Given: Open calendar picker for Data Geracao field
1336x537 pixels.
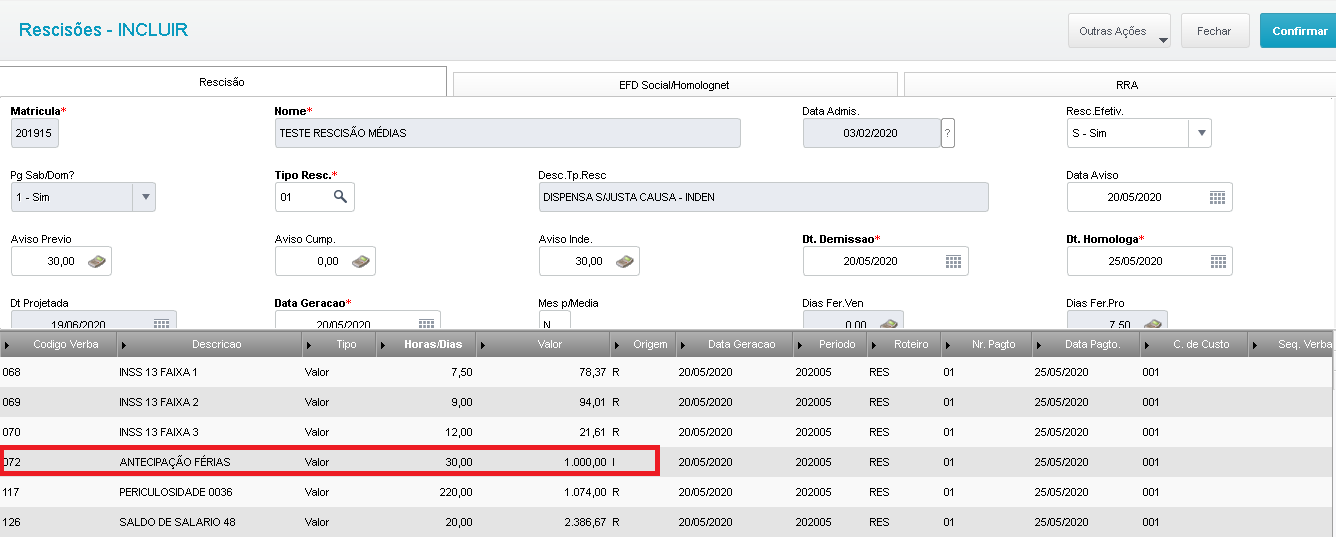Looking at the screenshot, I should tap(425, 323).
